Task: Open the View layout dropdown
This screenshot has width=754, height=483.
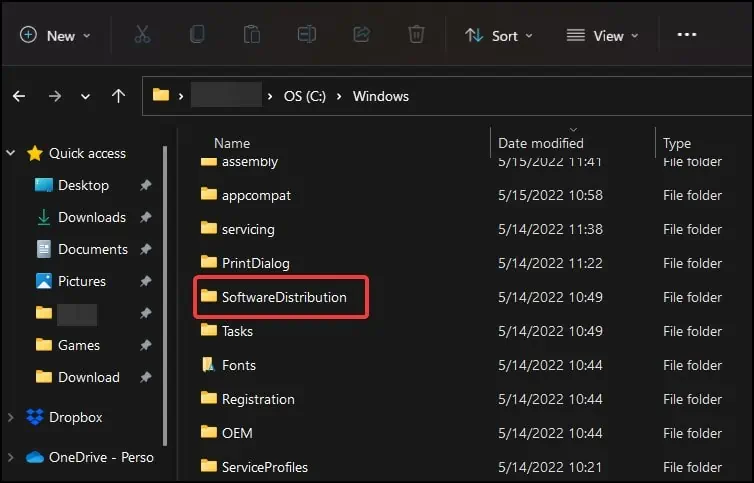Action: (x=601, y=35)
